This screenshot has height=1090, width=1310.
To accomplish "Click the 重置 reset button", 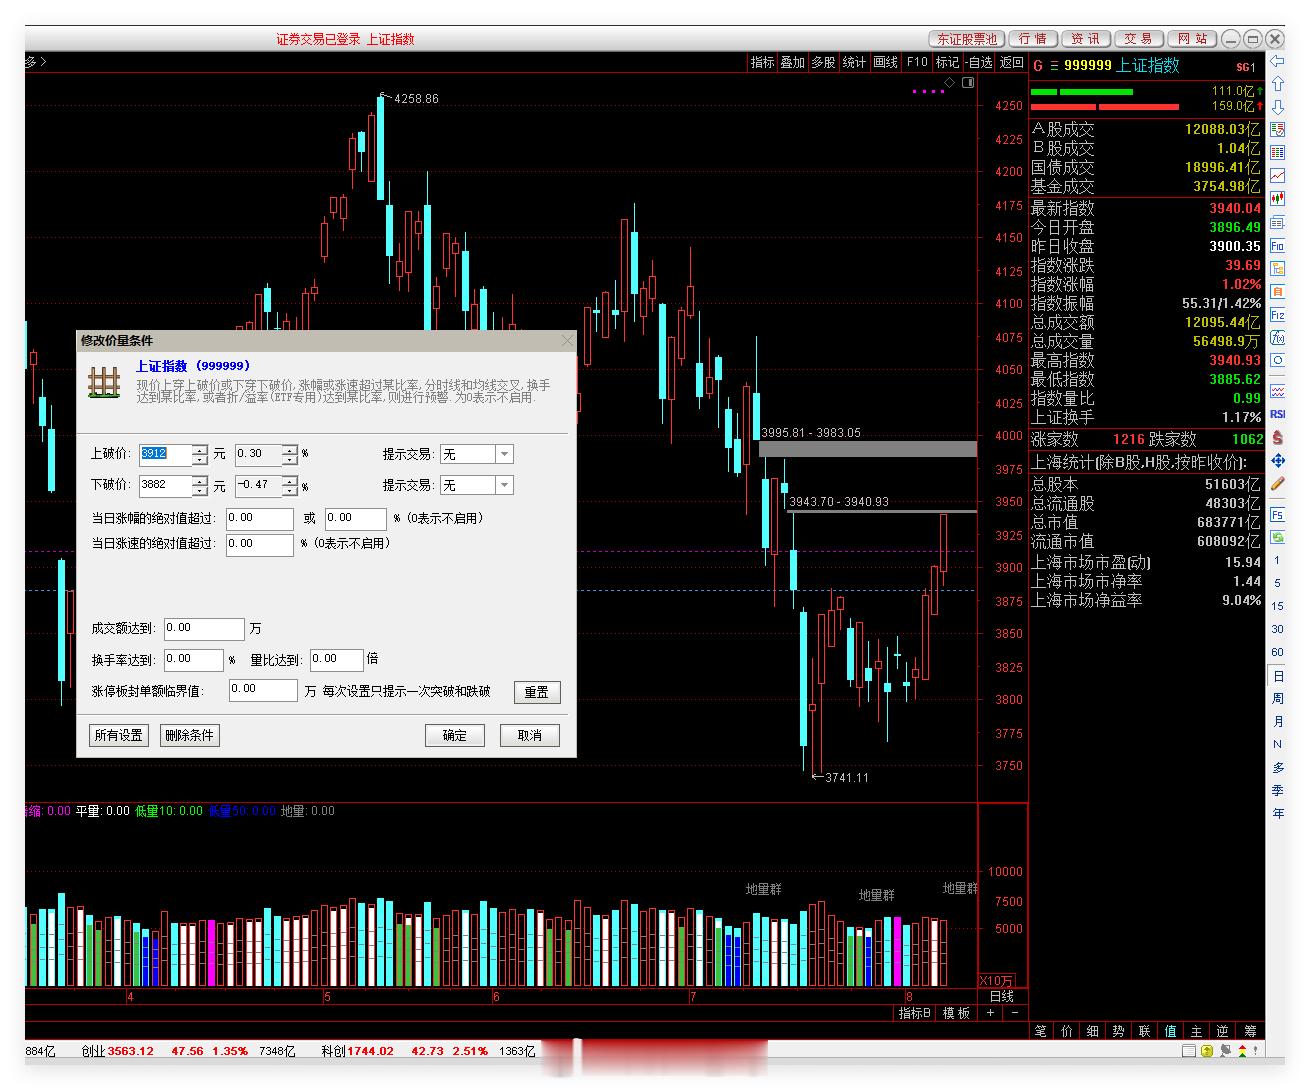I will click(537, 692).
